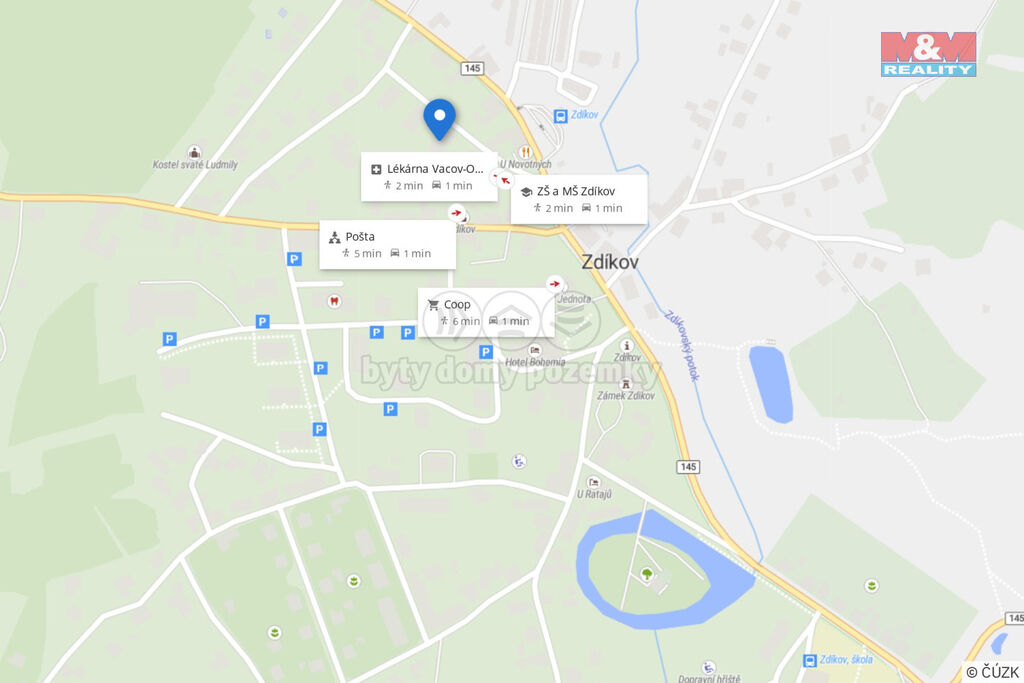
Task: Click the M&M Reality logo
Action: (928, 54)
